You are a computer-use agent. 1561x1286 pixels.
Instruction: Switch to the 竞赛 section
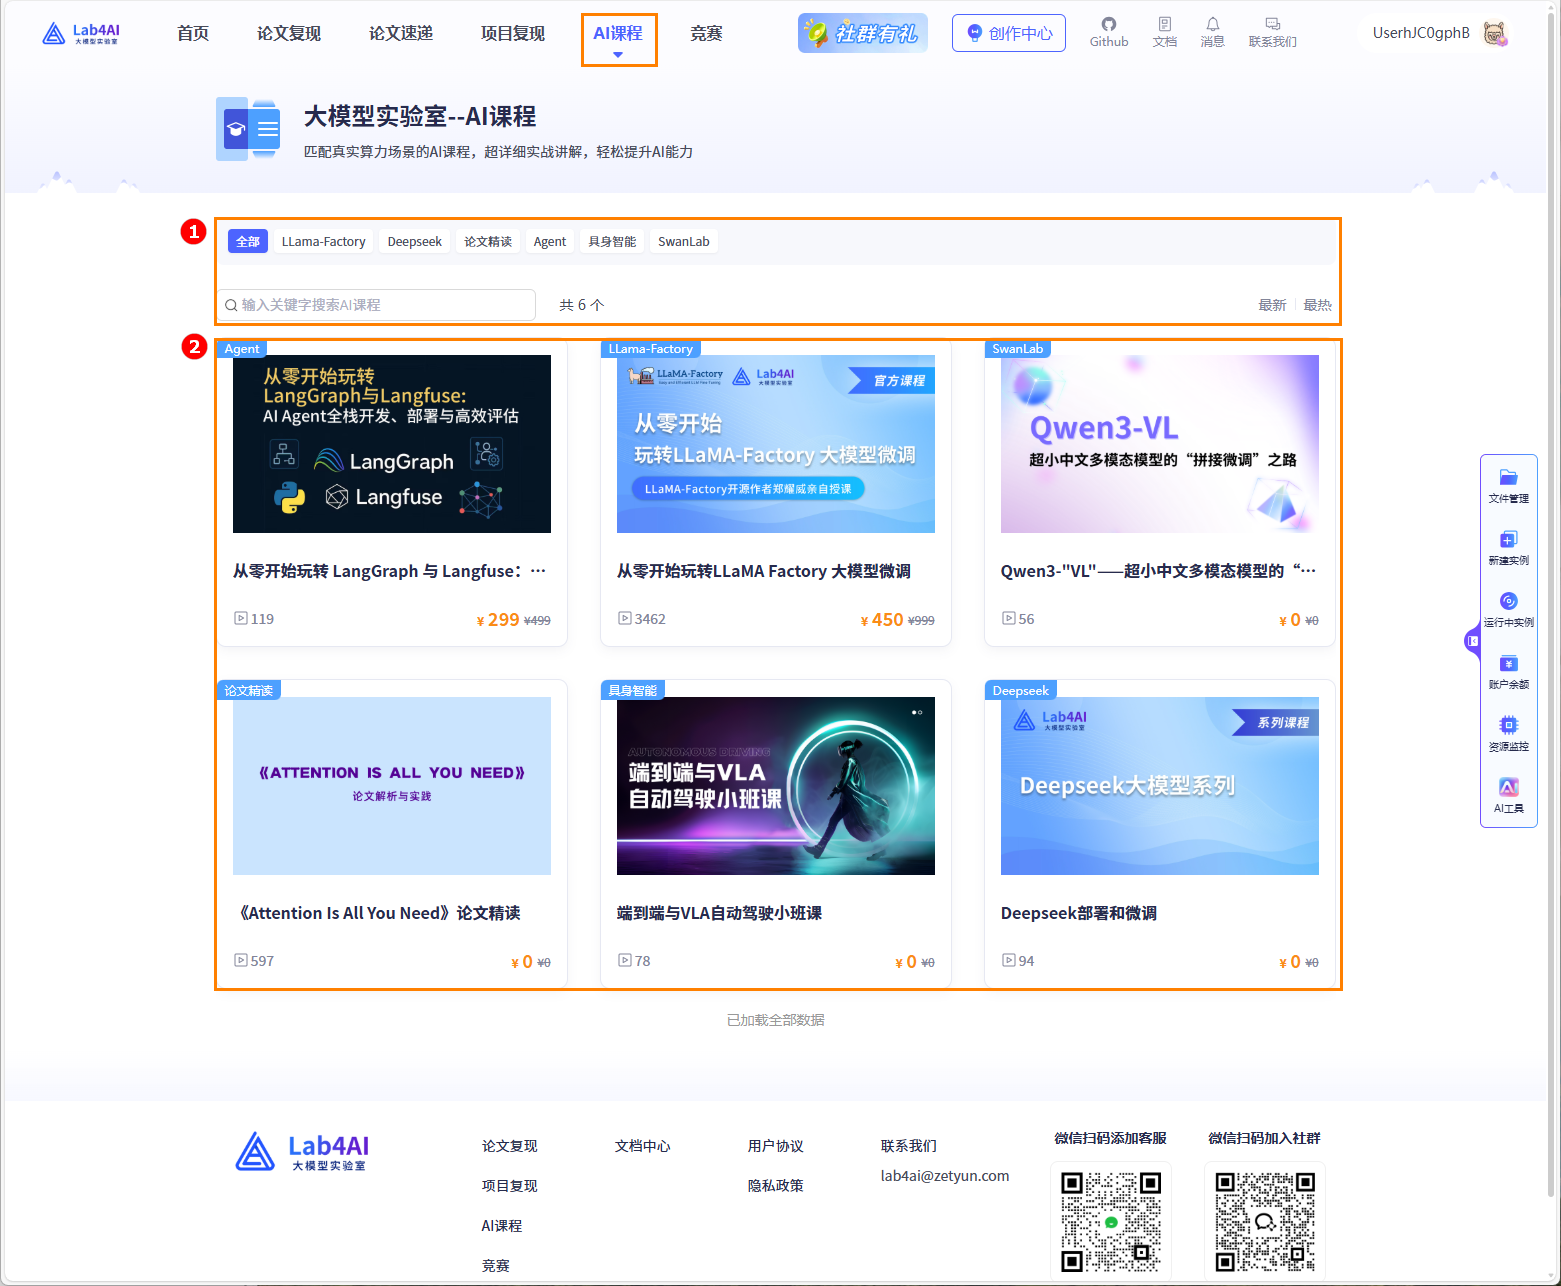point(705,33)
